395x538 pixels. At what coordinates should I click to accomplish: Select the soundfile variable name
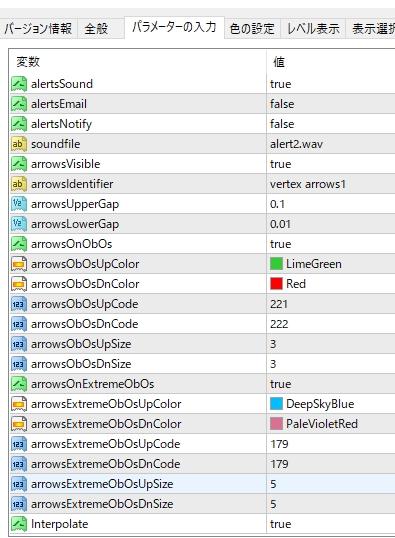click(x=56, y=144)
